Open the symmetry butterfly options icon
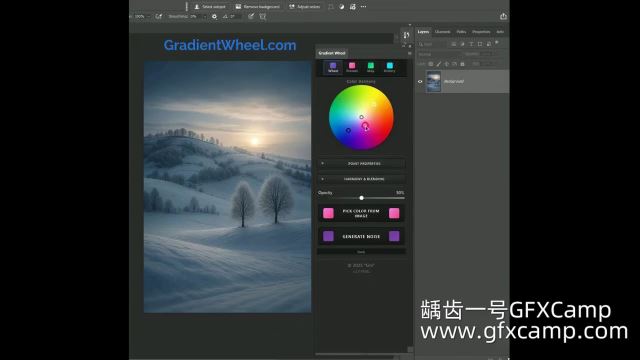 (262, 17)
